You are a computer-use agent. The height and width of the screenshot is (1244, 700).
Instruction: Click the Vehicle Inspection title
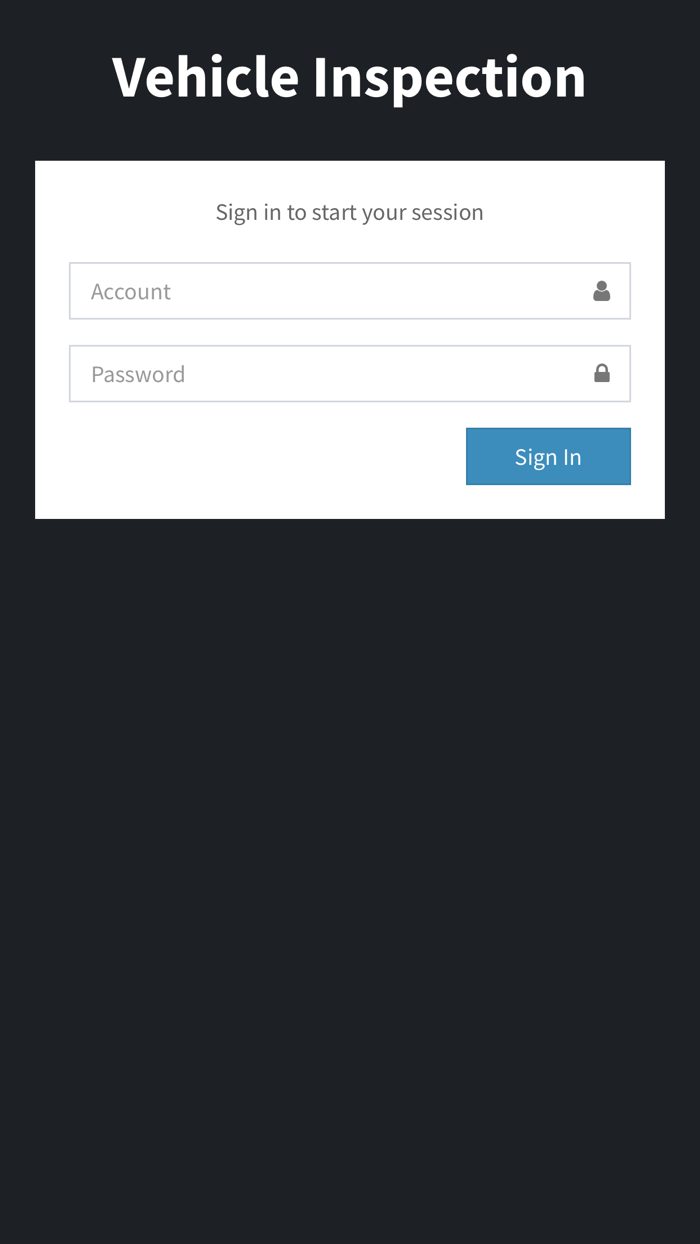point(349,77)
